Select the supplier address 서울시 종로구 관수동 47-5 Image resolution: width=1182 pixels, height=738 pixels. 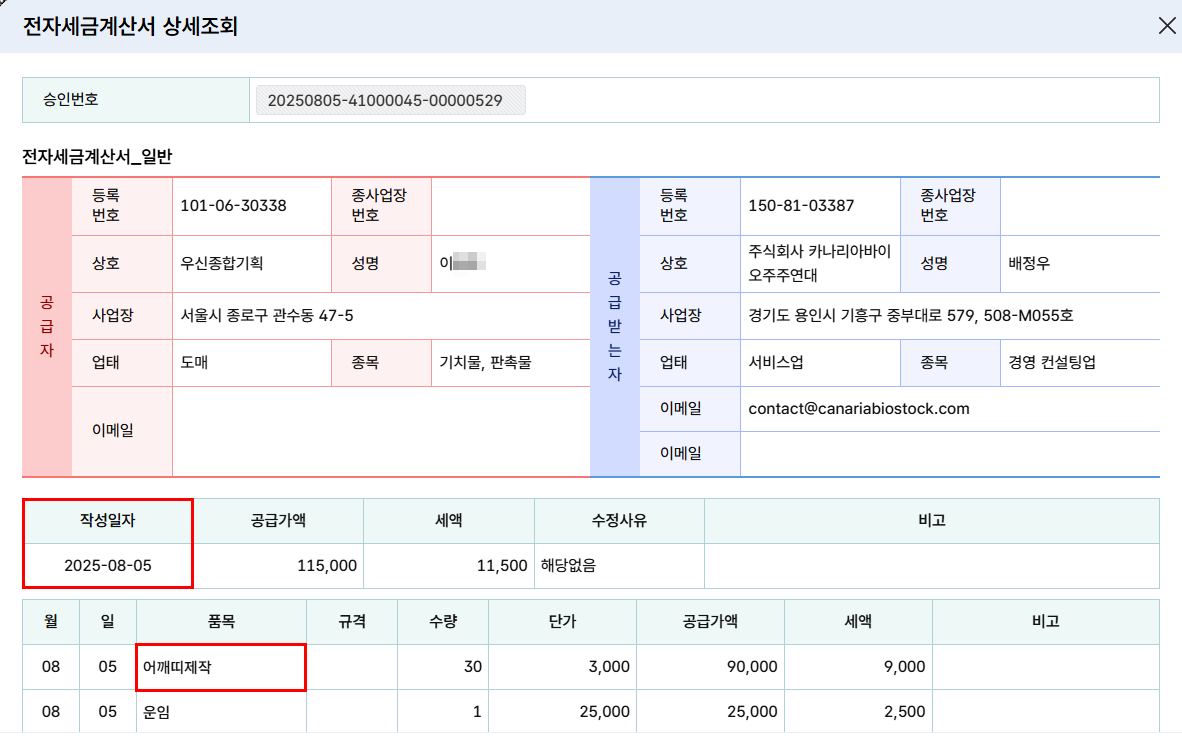pos(266,315)
